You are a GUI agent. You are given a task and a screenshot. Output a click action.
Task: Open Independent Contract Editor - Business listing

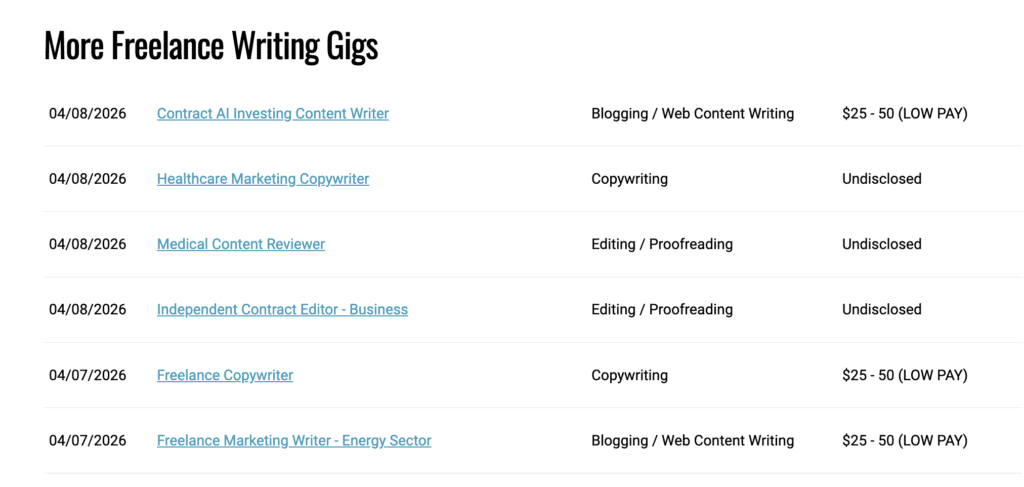(x=282, y=310)
